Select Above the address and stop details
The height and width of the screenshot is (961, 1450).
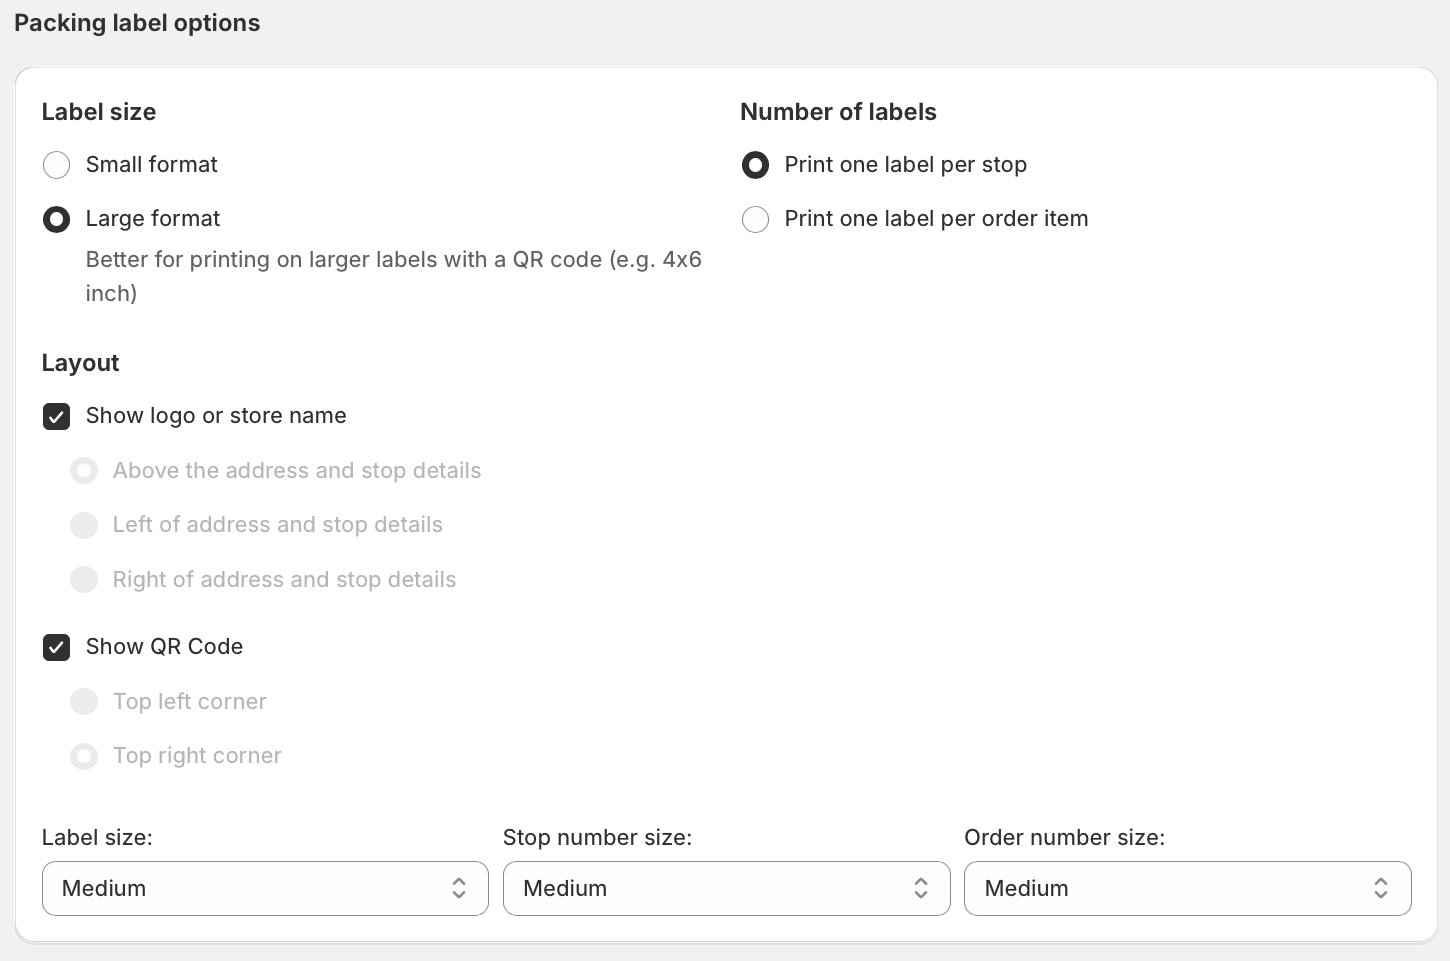pos(84,471)
